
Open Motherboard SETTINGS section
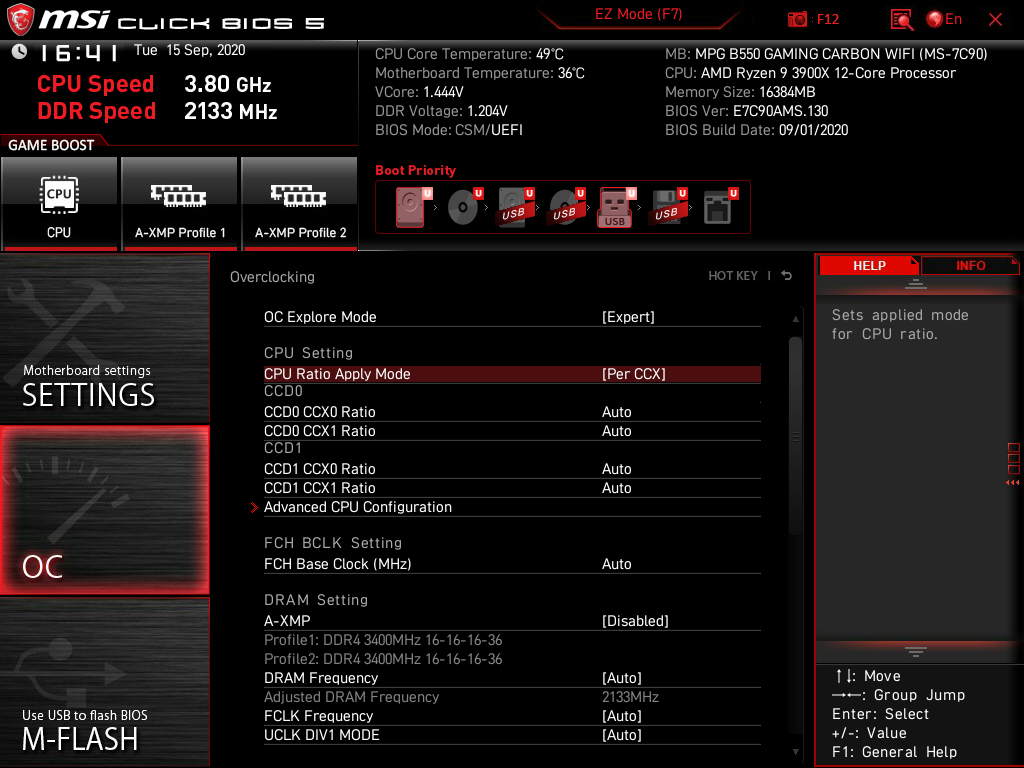pos(104,338)
